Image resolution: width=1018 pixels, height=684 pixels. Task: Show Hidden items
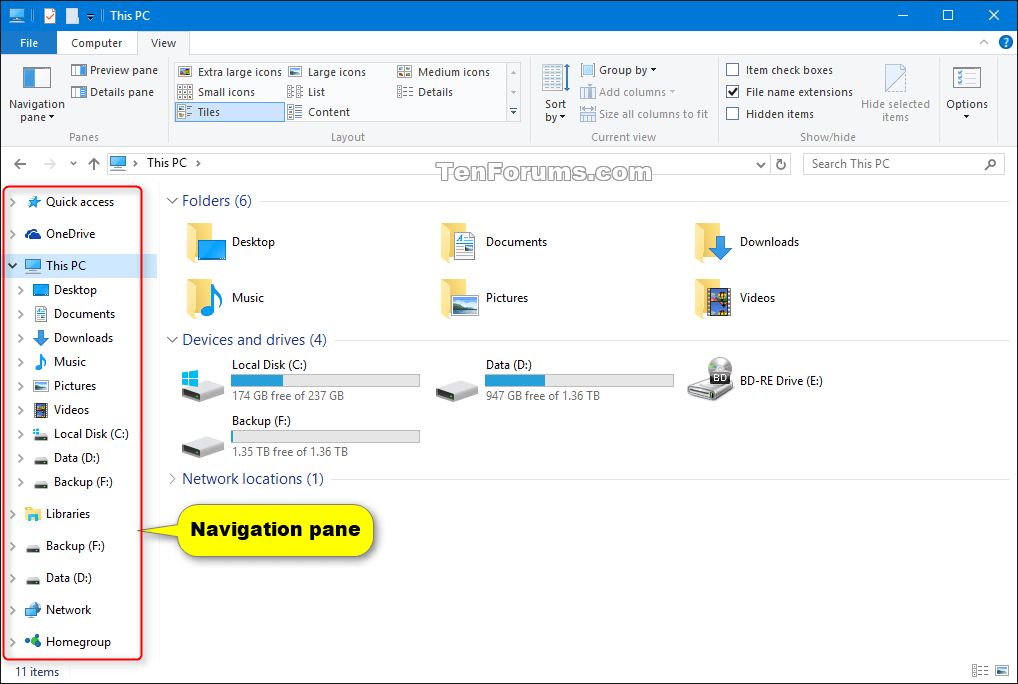tap(734, 113)
